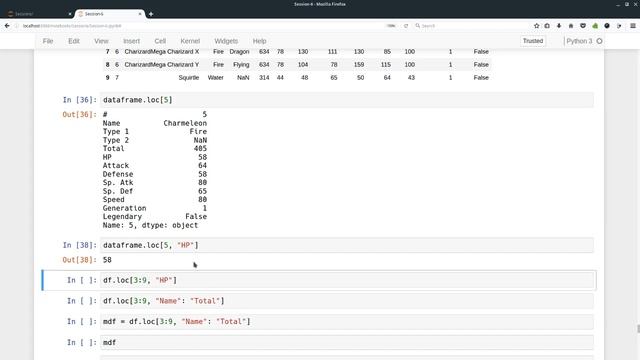Click the Flying type cell in row 8
This screenshot has width=640, height=360.
241,64
